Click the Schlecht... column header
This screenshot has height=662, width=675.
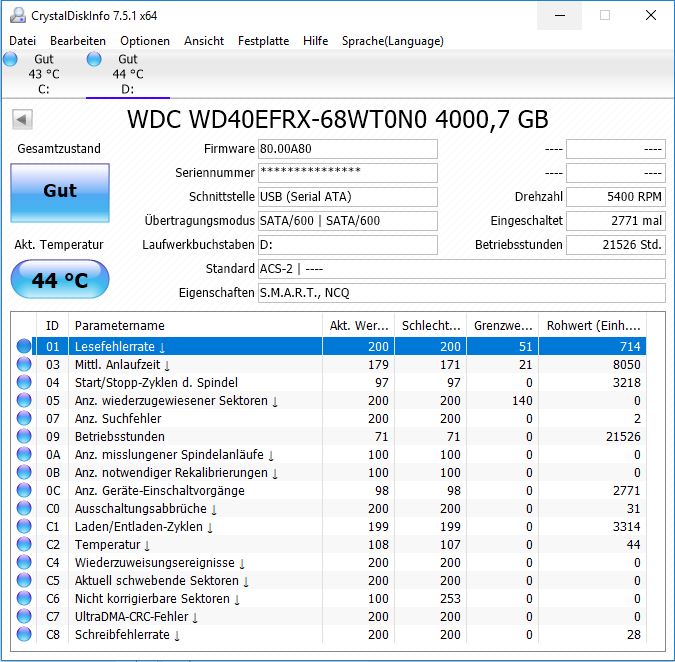(430, 325)
